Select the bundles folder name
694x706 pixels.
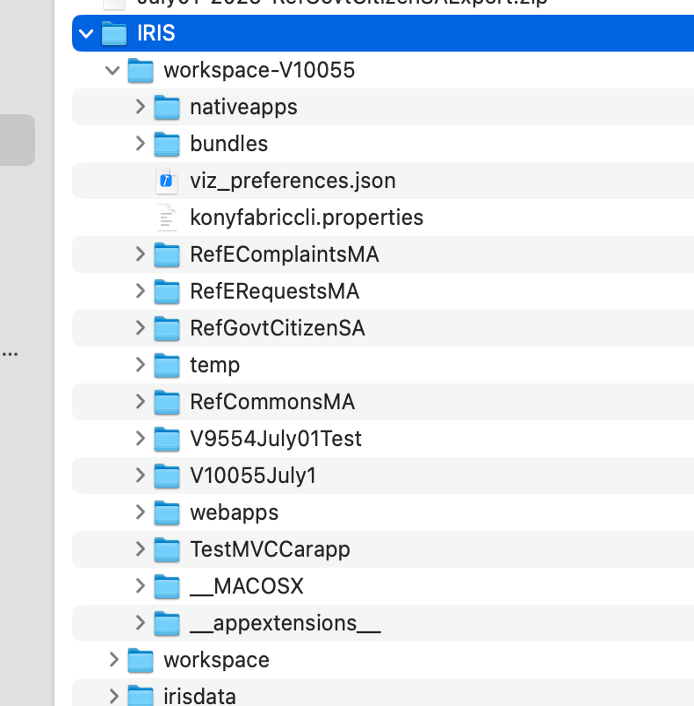229,144
